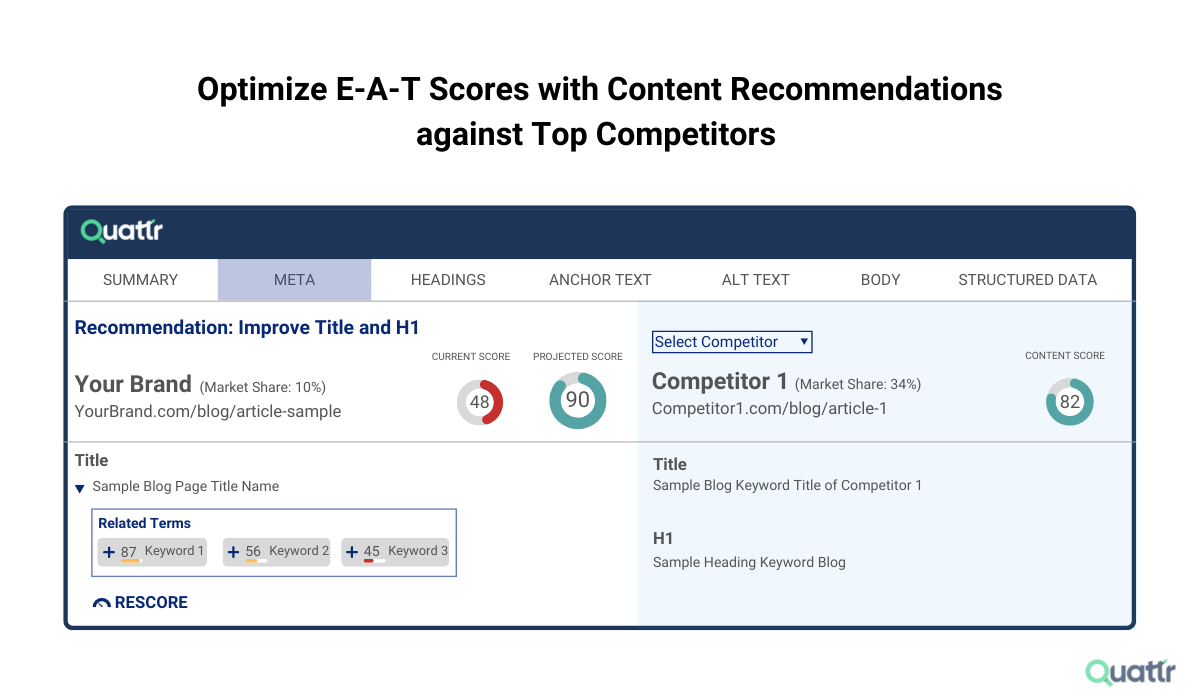1200x700 pixels.
Task: Click the rescore gauge icon
Action: (101, 604)
